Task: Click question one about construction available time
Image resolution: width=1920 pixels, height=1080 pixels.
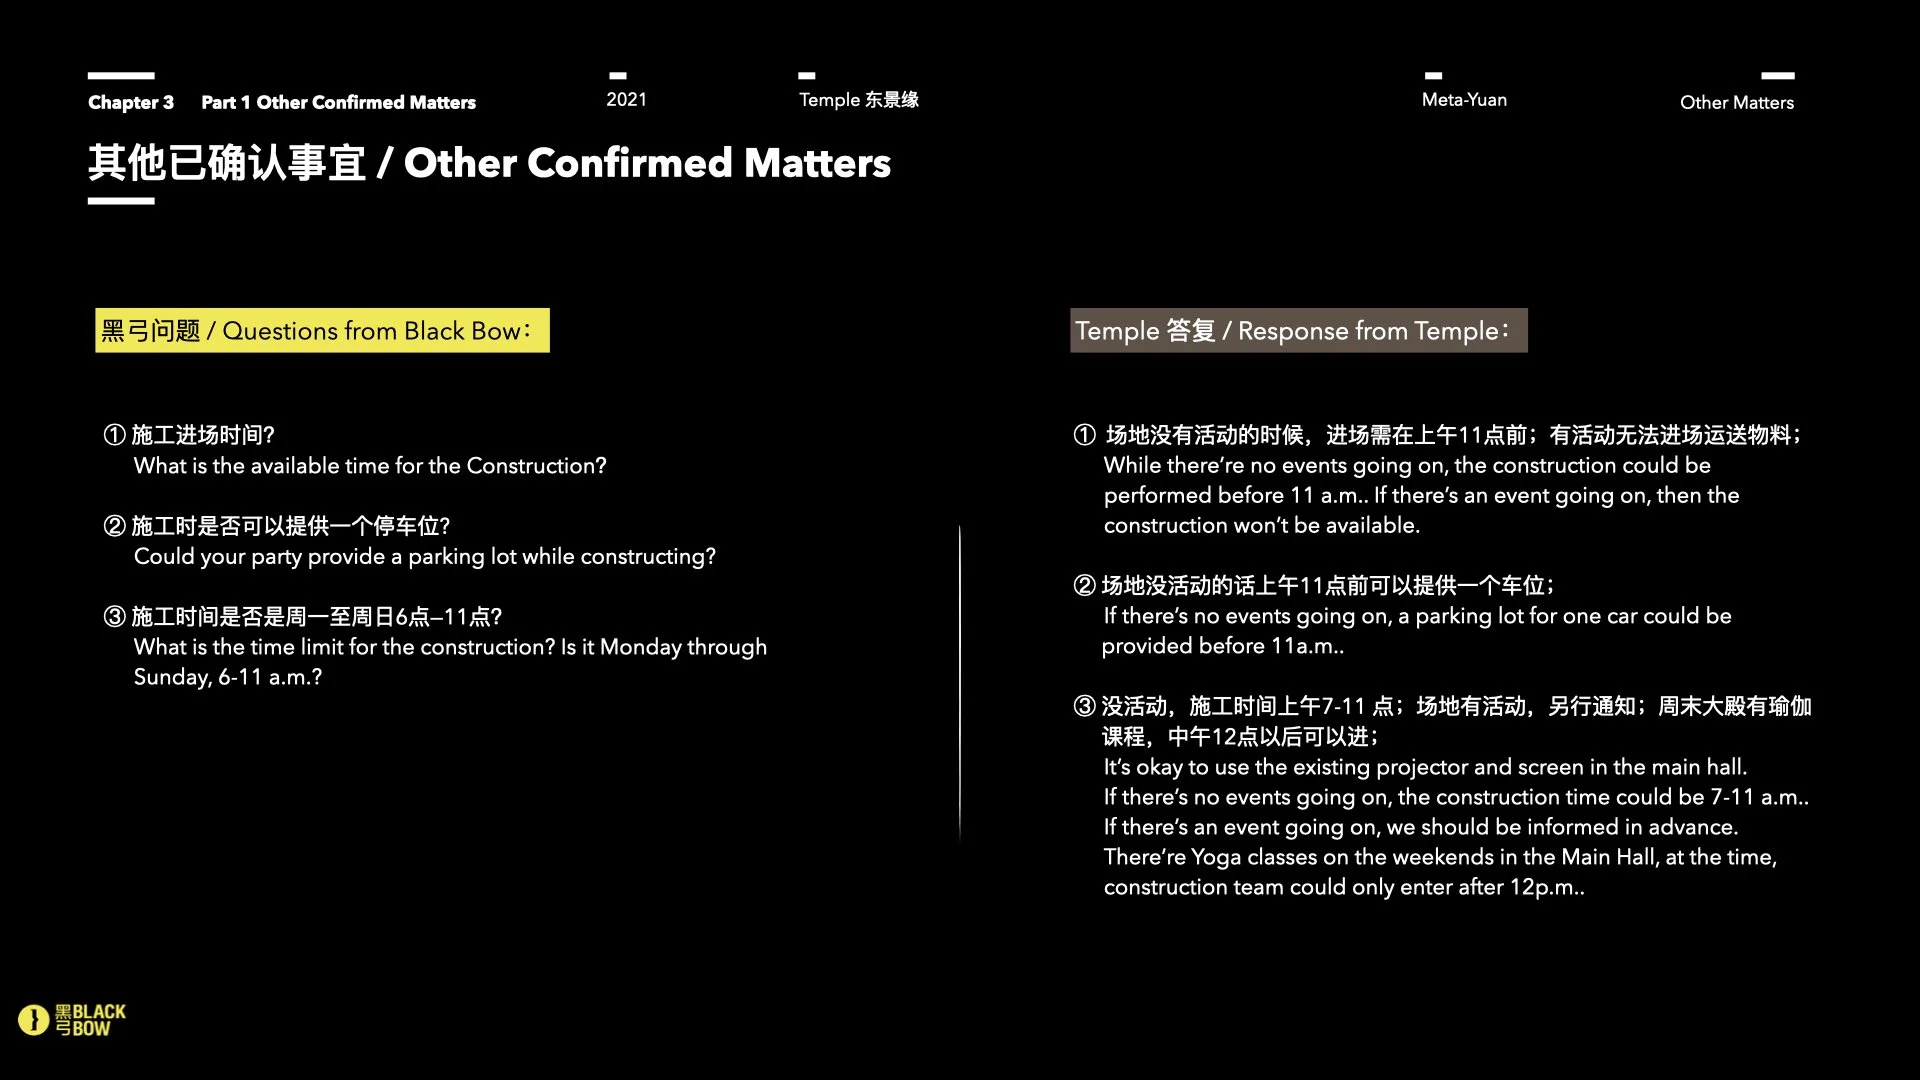Action: (x=369, y=465)
